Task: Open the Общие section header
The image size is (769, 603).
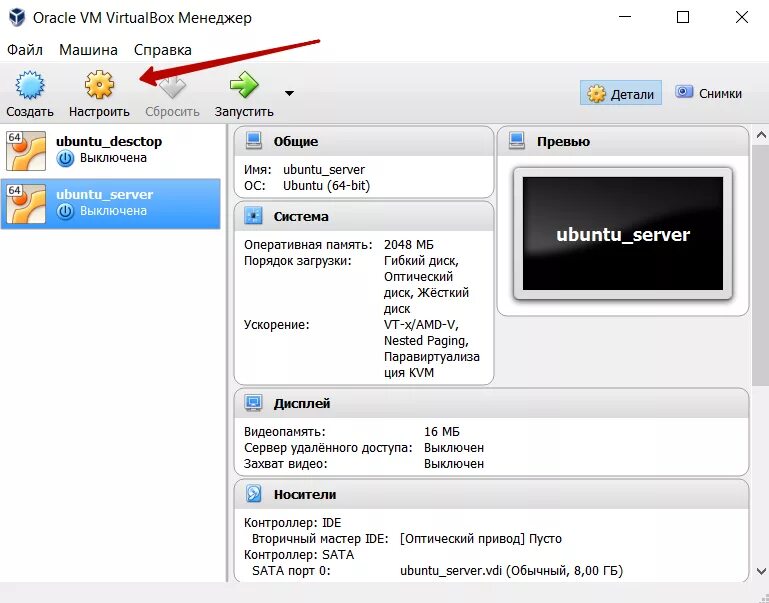Action: click(x=364, y=141)
